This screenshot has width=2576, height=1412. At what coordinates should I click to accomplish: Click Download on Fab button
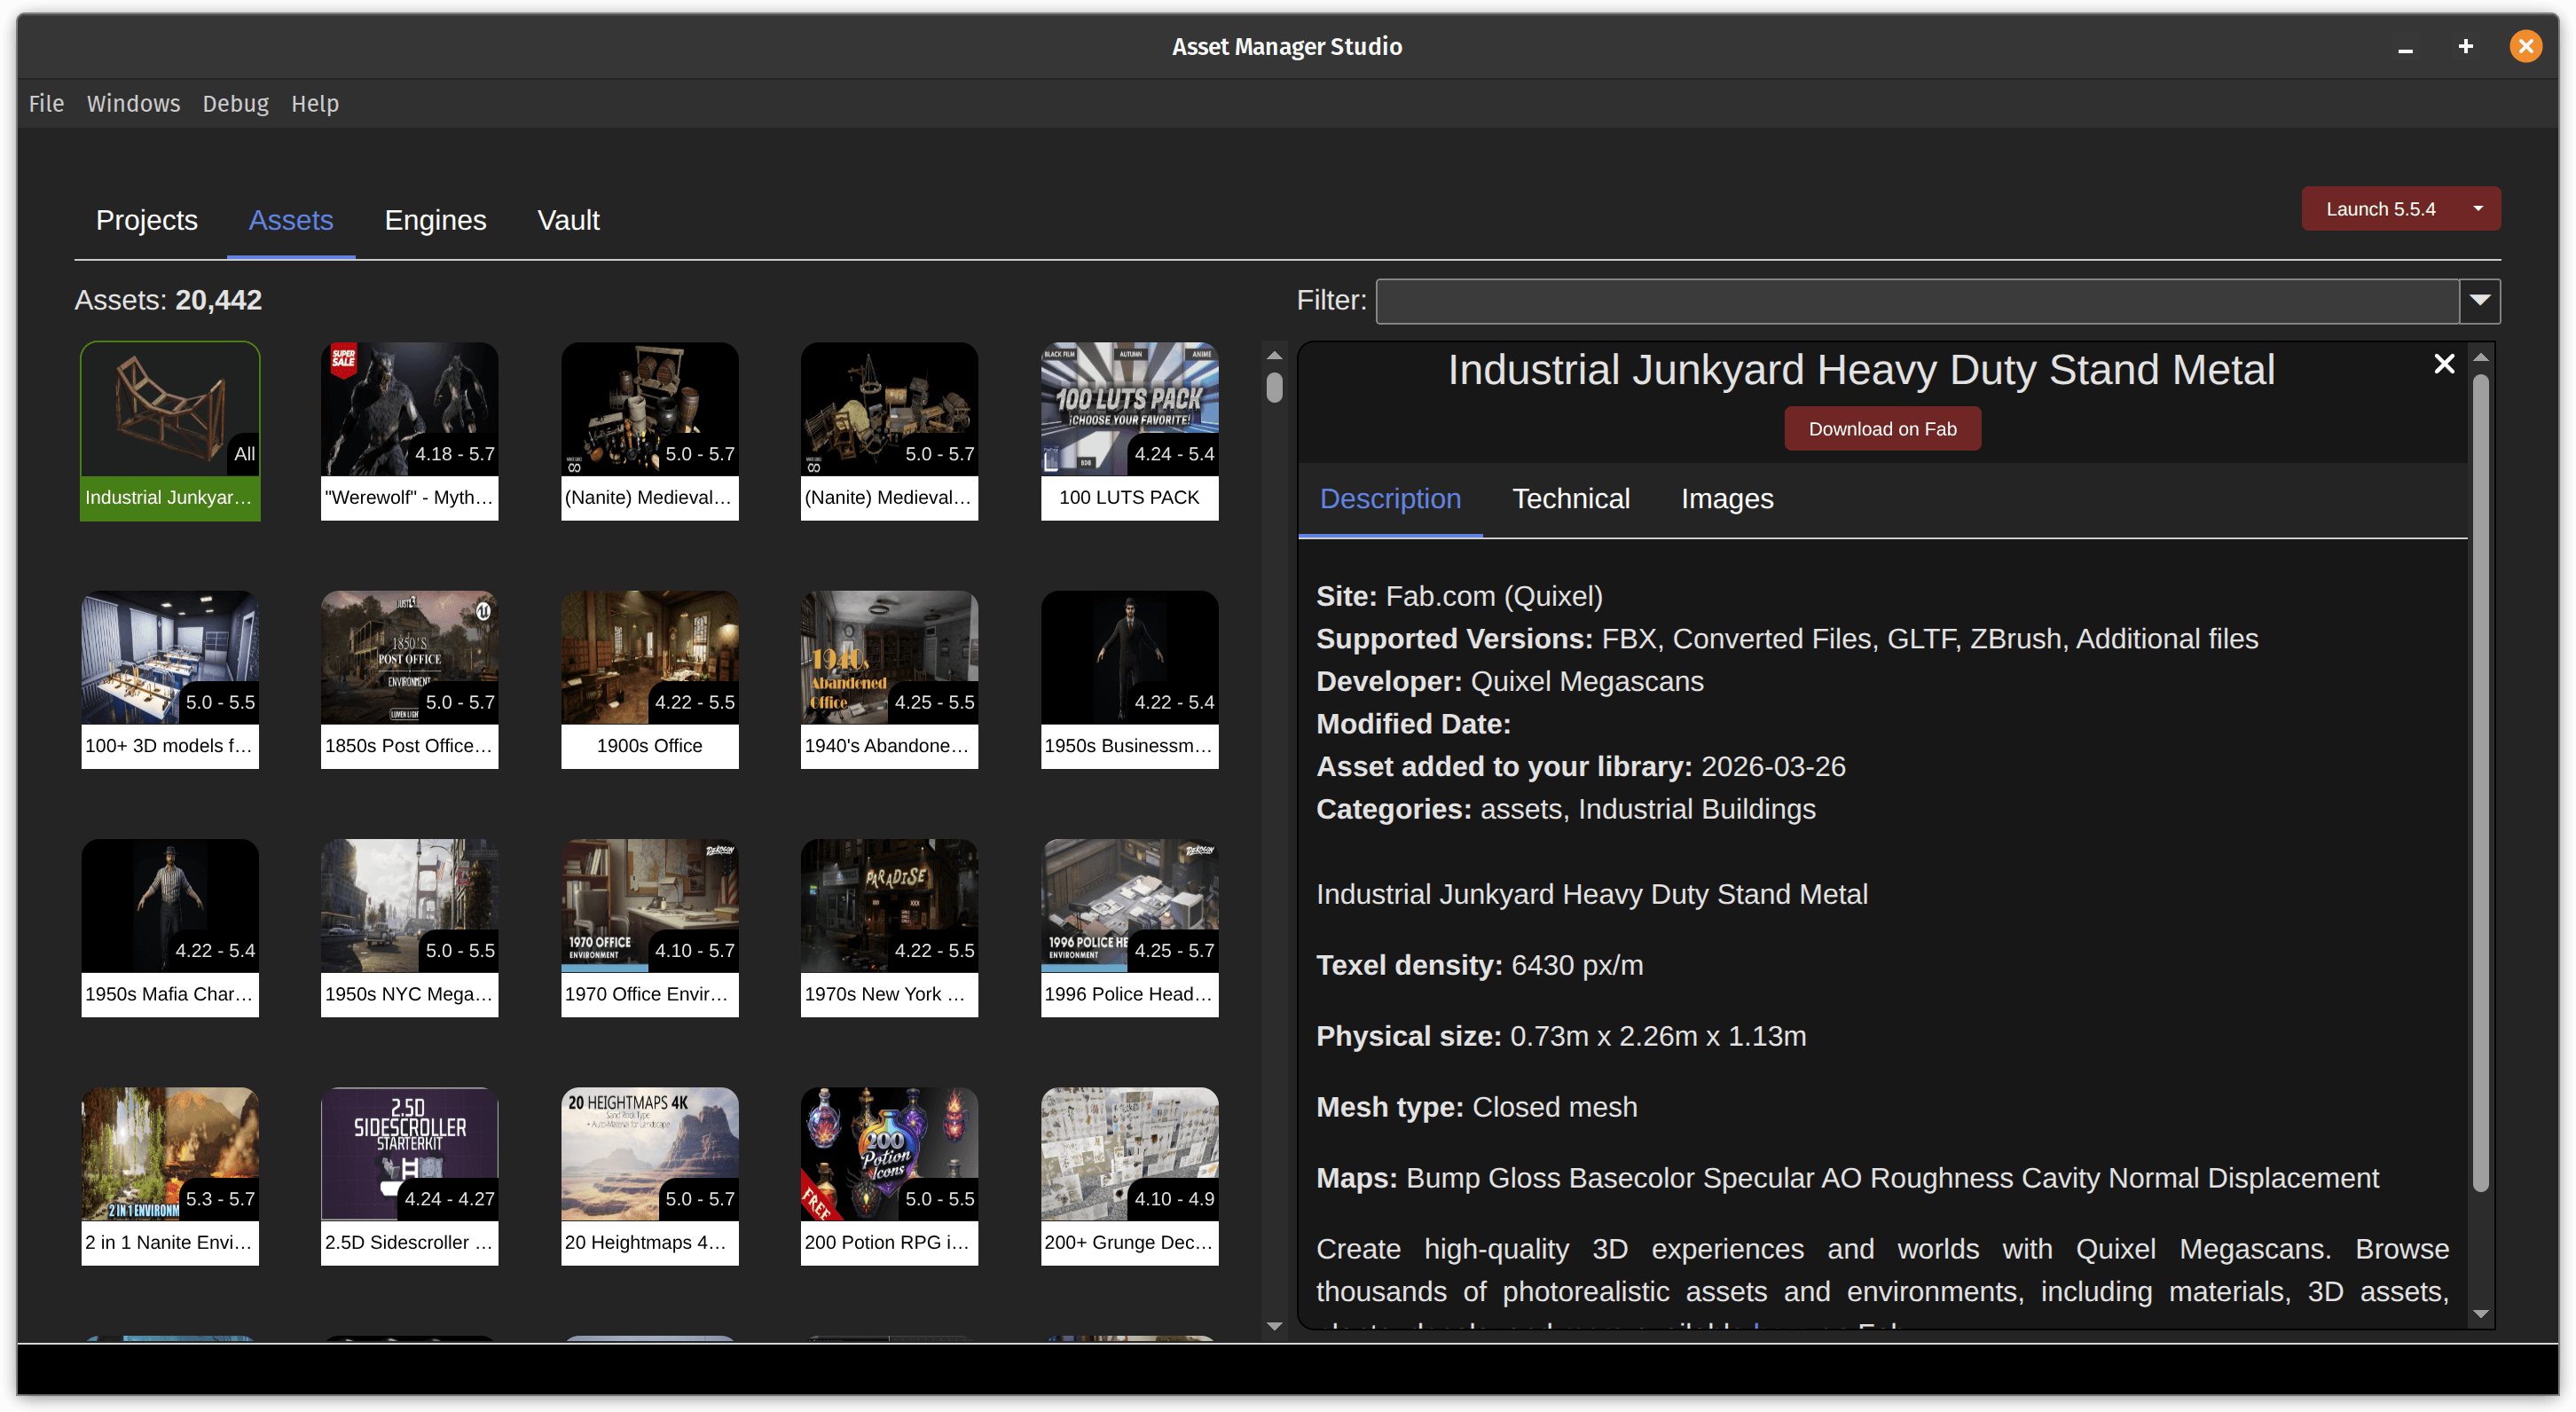point(1882,429)
